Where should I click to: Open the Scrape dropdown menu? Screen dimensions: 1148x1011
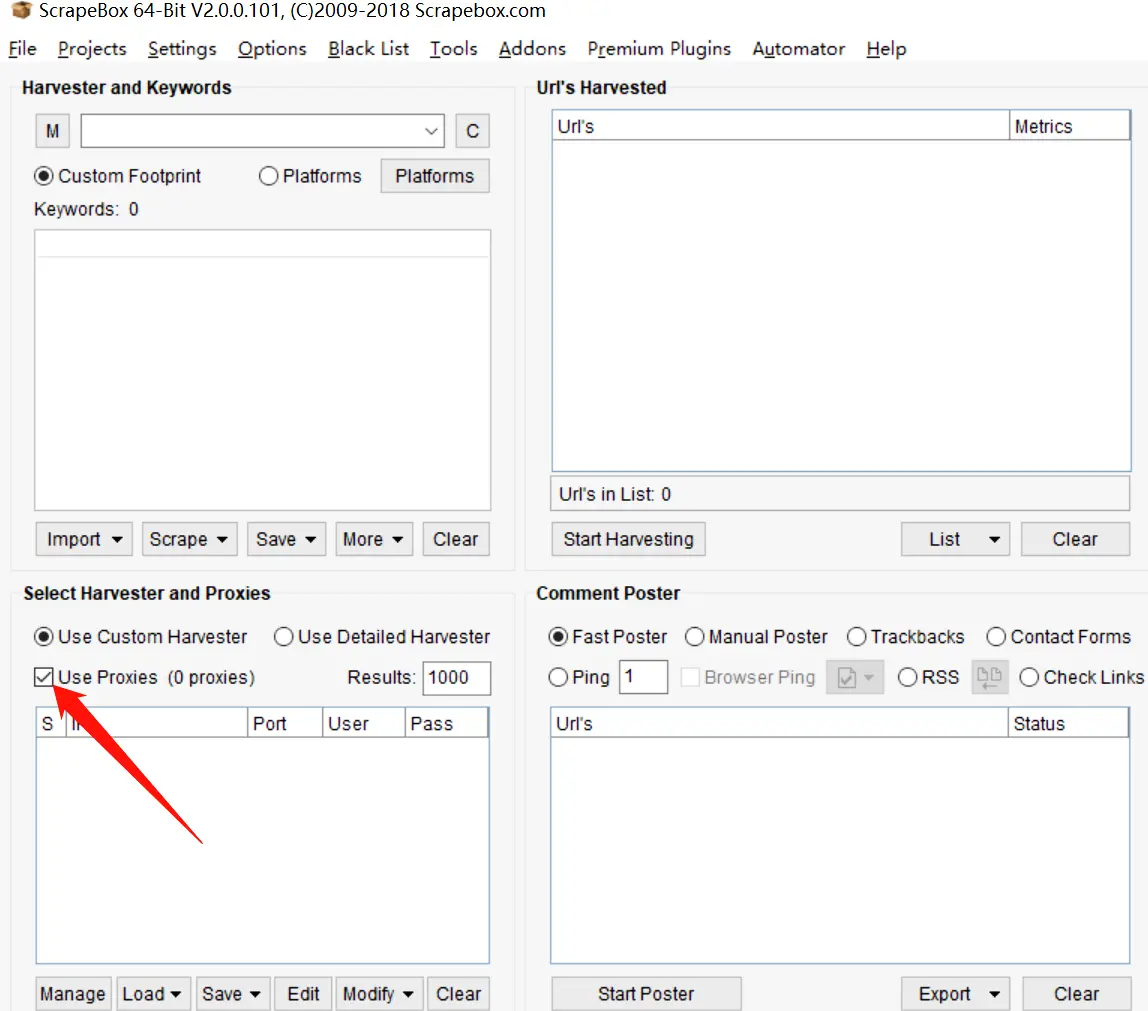coord(189,540)
